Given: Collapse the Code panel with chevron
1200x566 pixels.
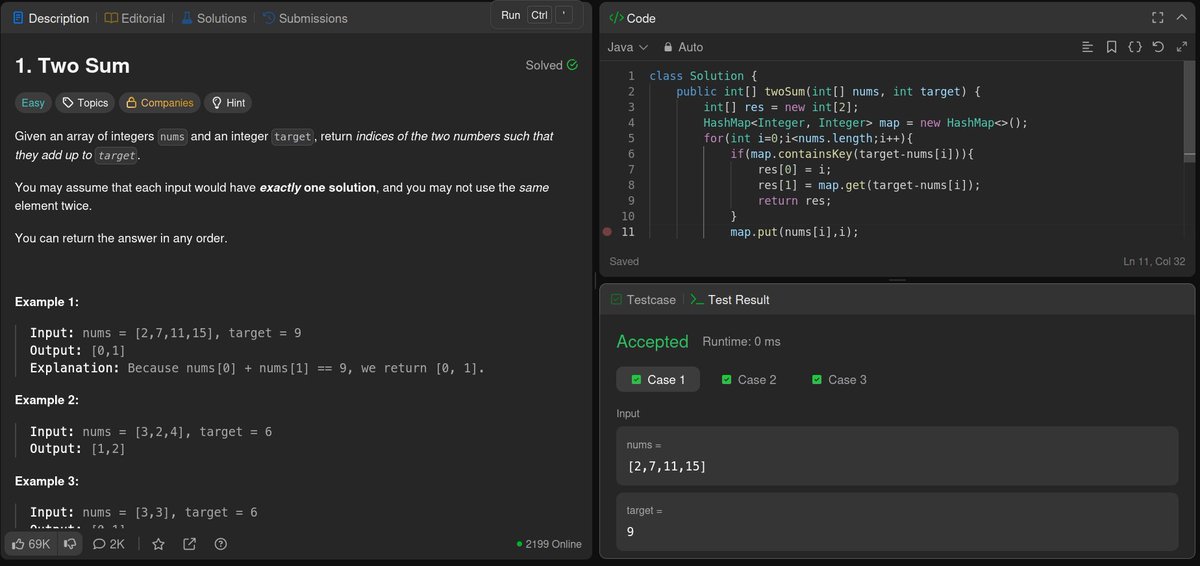Looking at the screenshot, I should click(x=1181, y=18).
